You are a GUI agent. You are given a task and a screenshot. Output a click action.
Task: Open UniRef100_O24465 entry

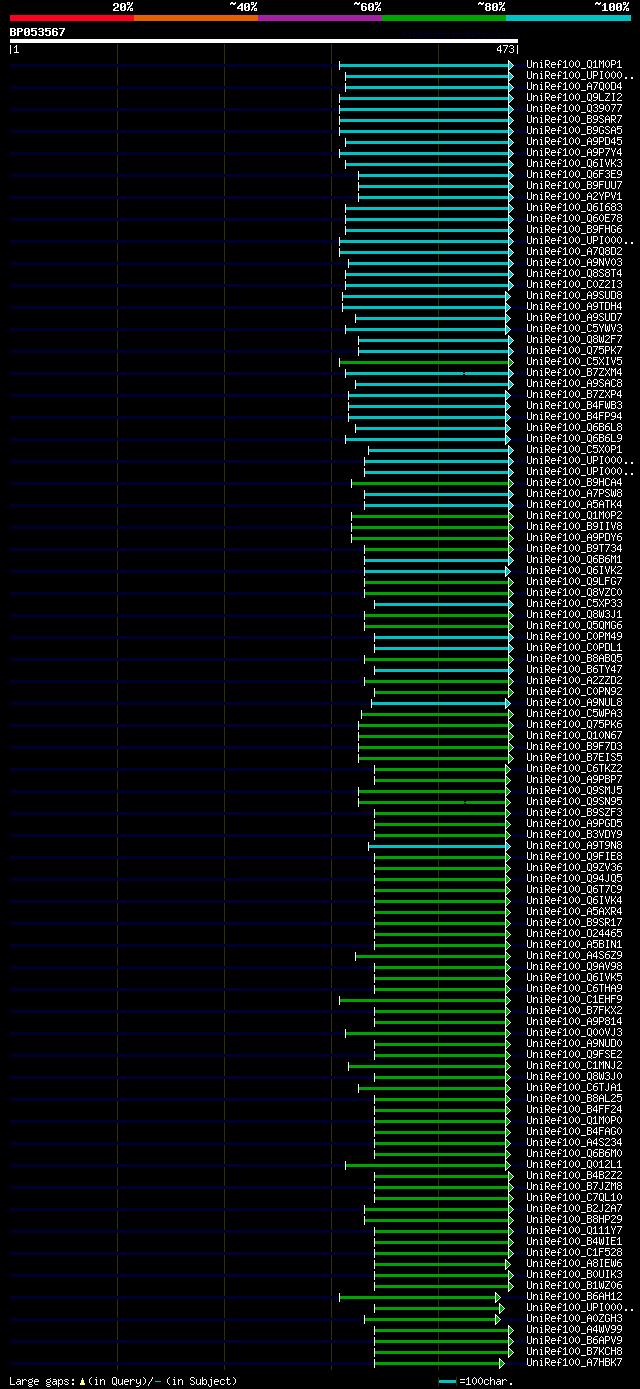574,934
